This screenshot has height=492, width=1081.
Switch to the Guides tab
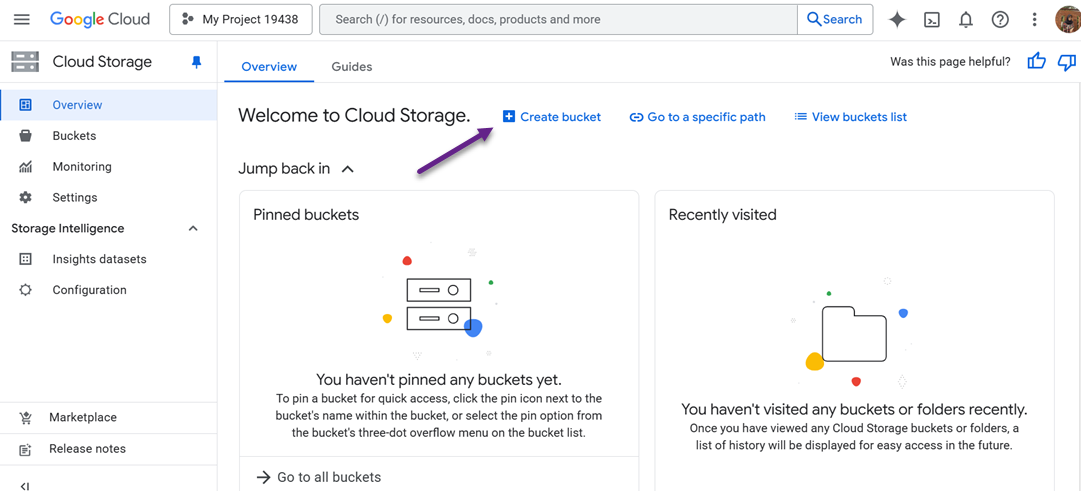351,67
